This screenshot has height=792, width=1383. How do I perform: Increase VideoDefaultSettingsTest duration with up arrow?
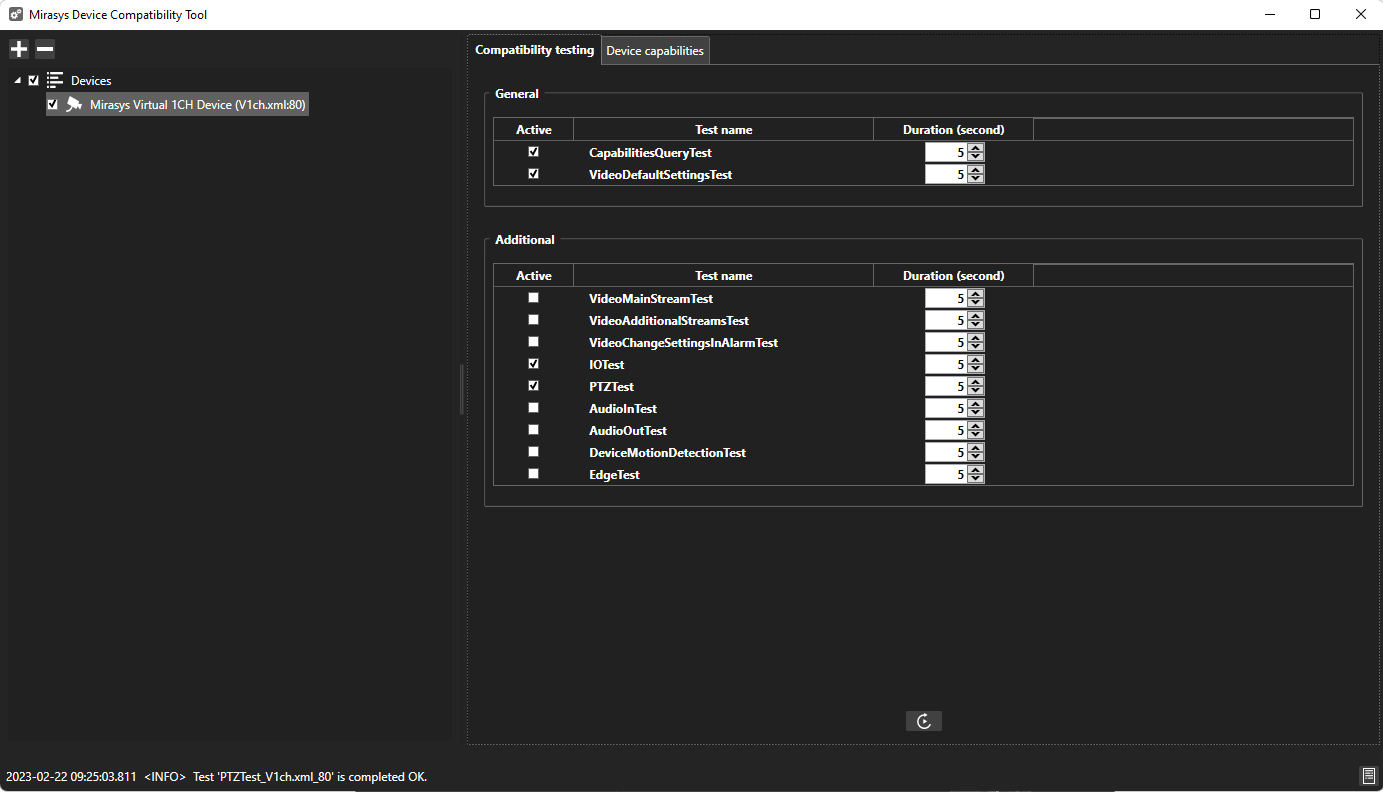pos(976,170)
